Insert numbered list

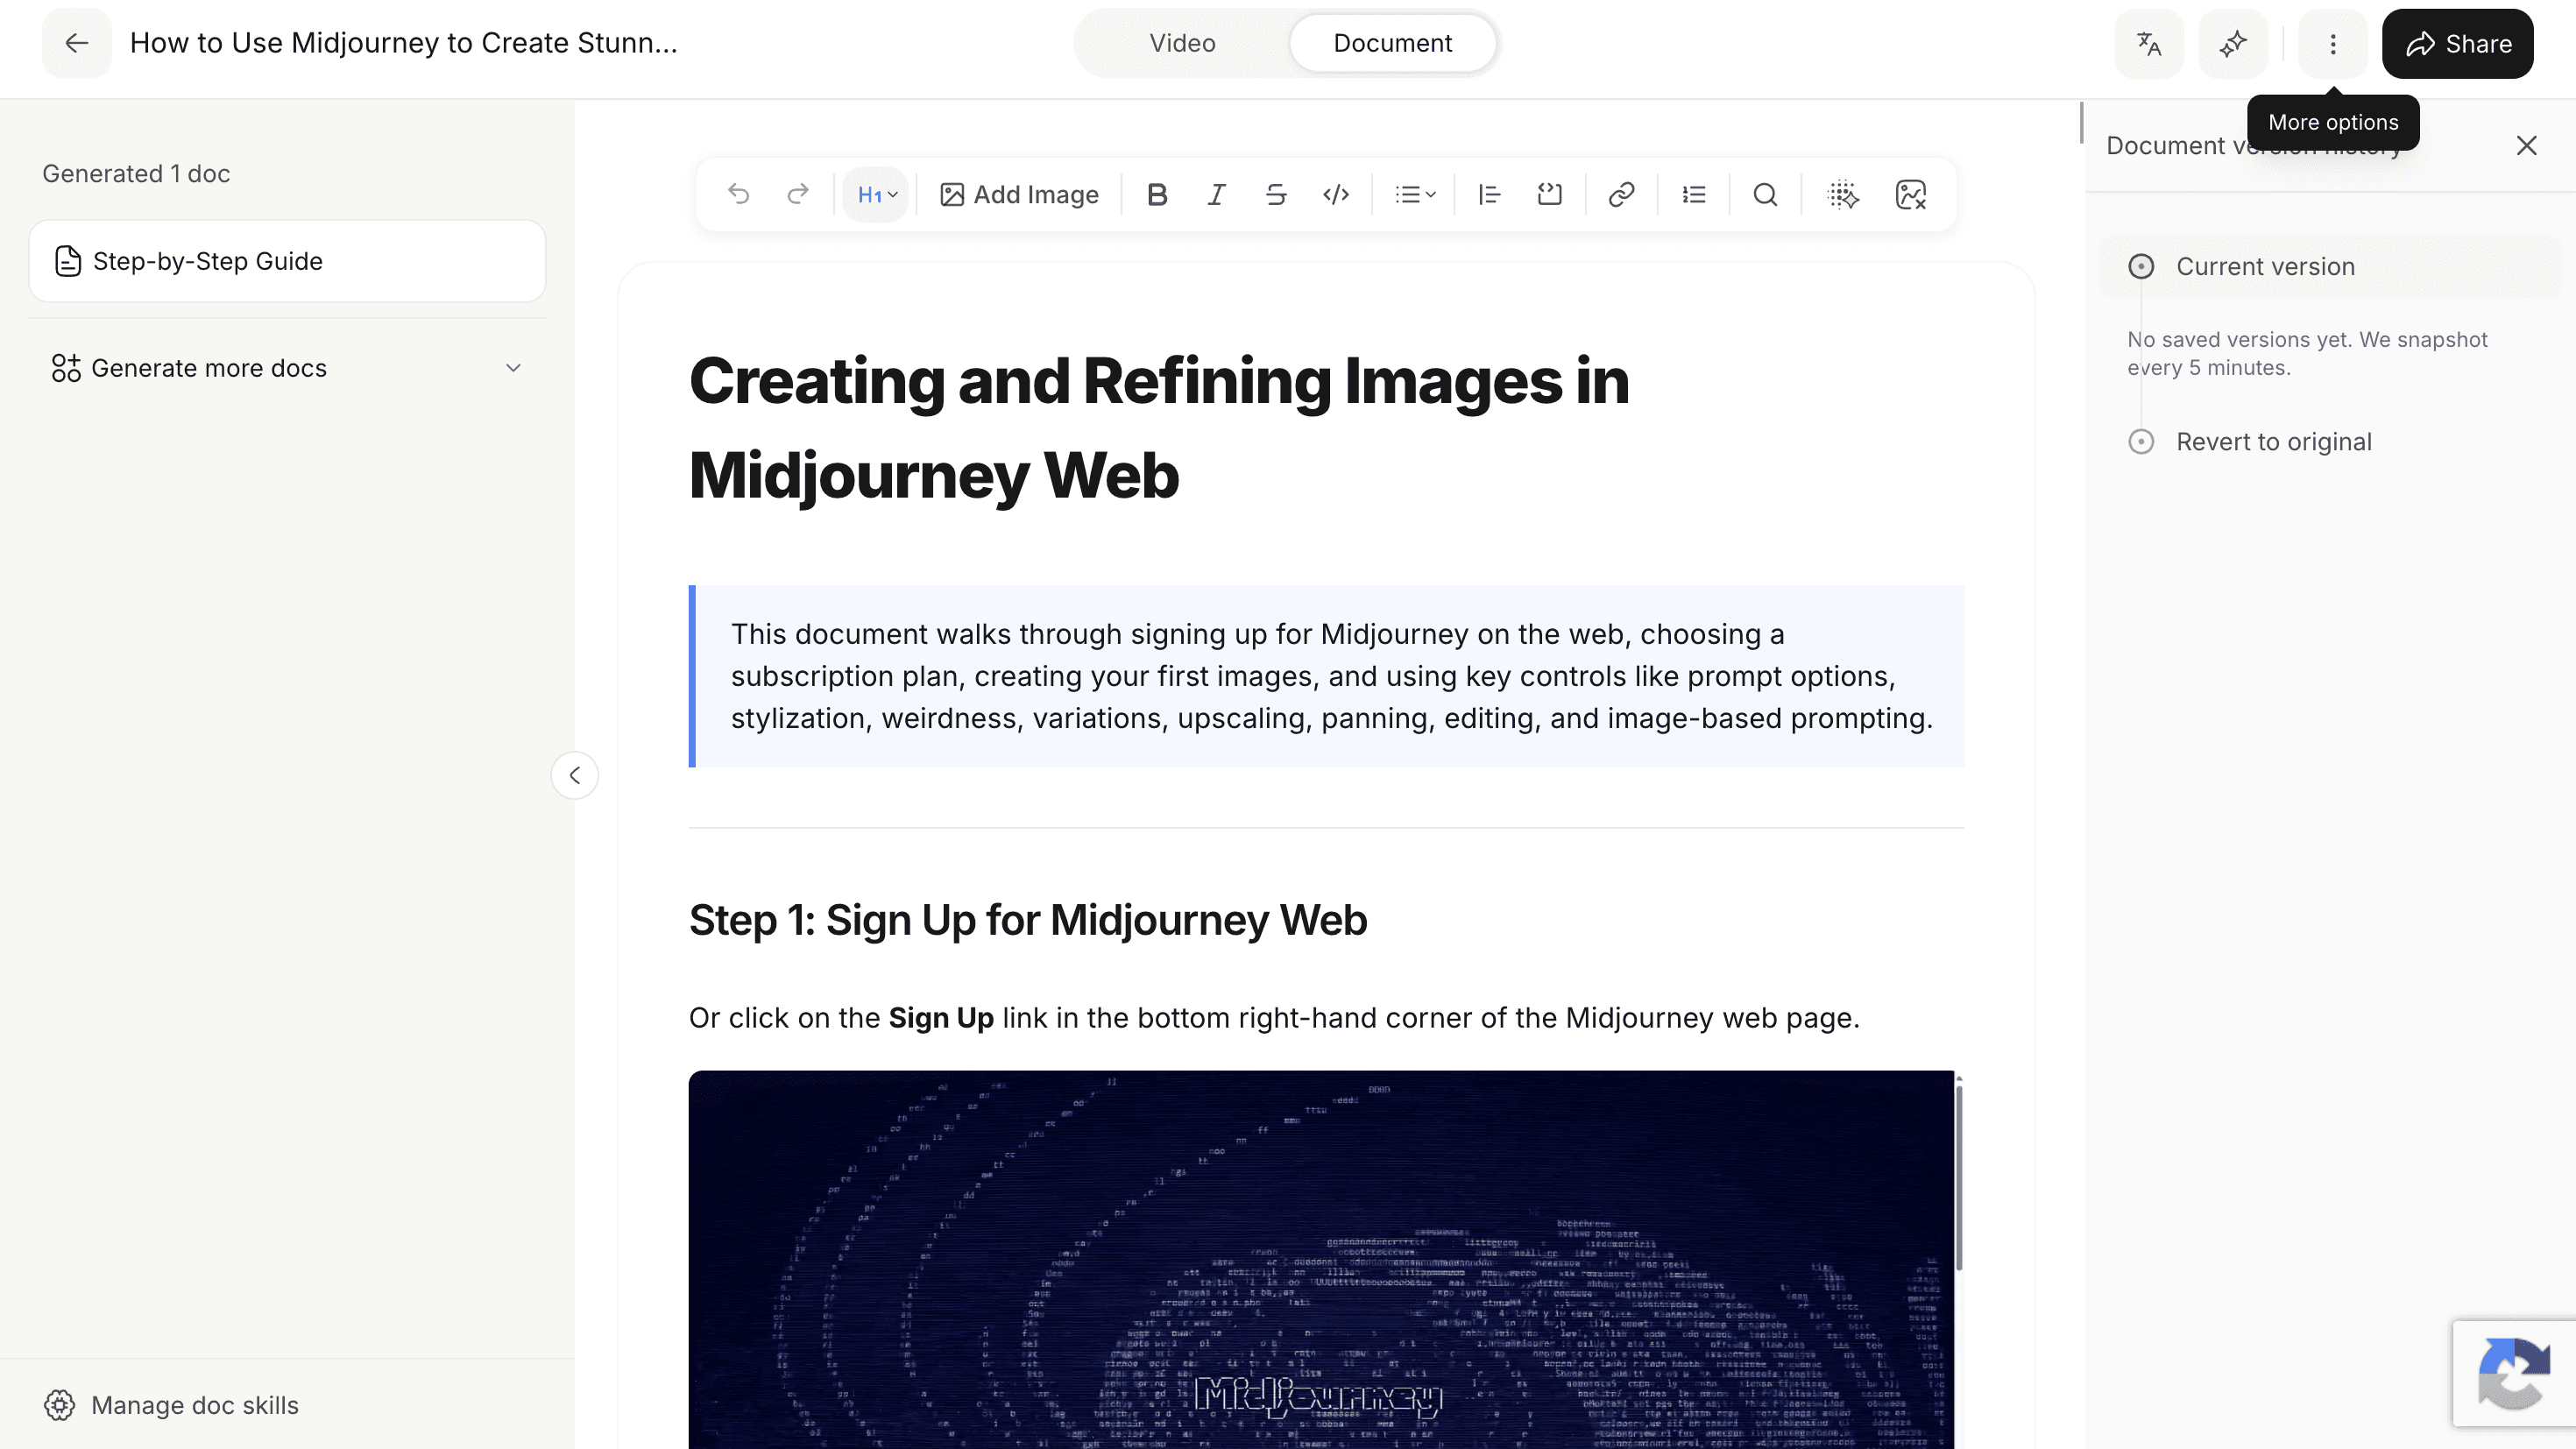point(1693,194)
